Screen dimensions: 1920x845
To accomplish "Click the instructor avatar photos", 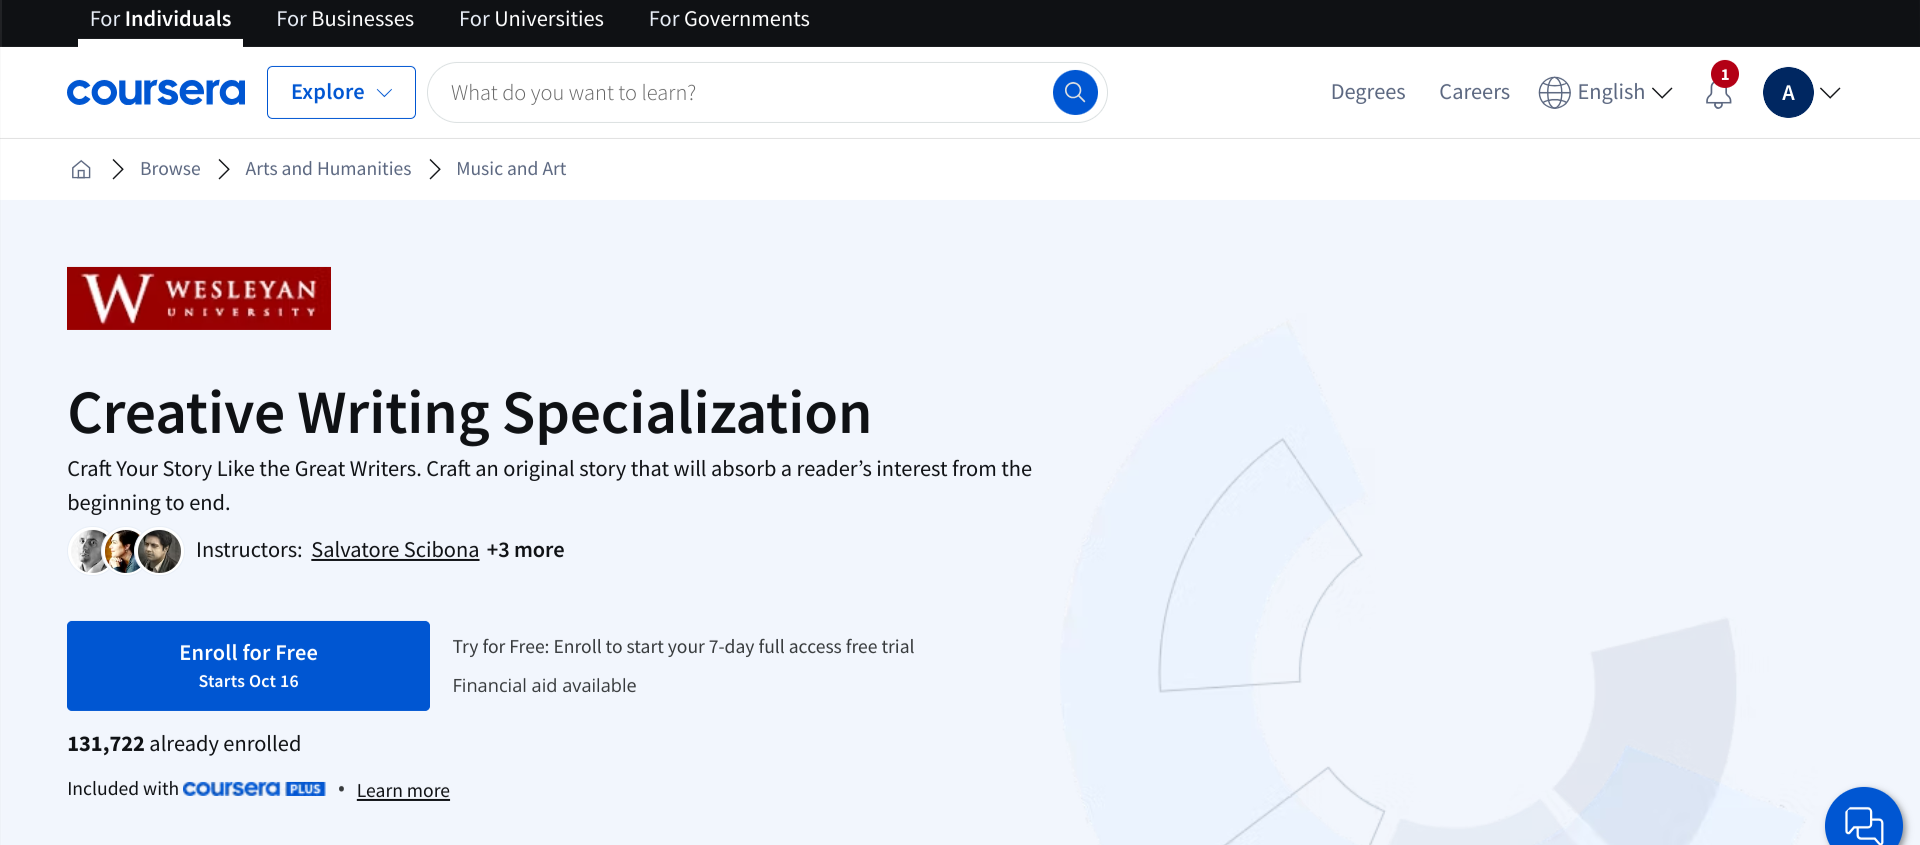I will pyautogui.click(x=126, y=551).
